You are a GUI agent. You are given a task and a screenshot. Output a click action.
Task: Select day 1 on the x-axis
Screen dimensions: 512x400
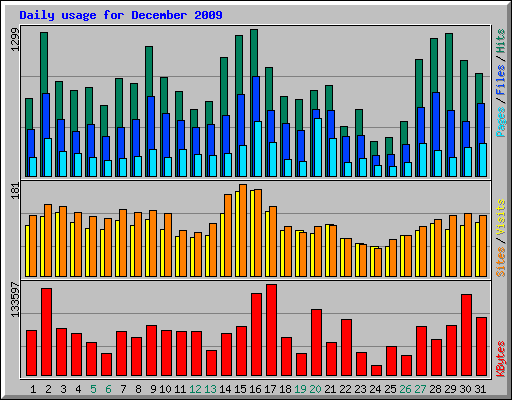click(33, 389)
